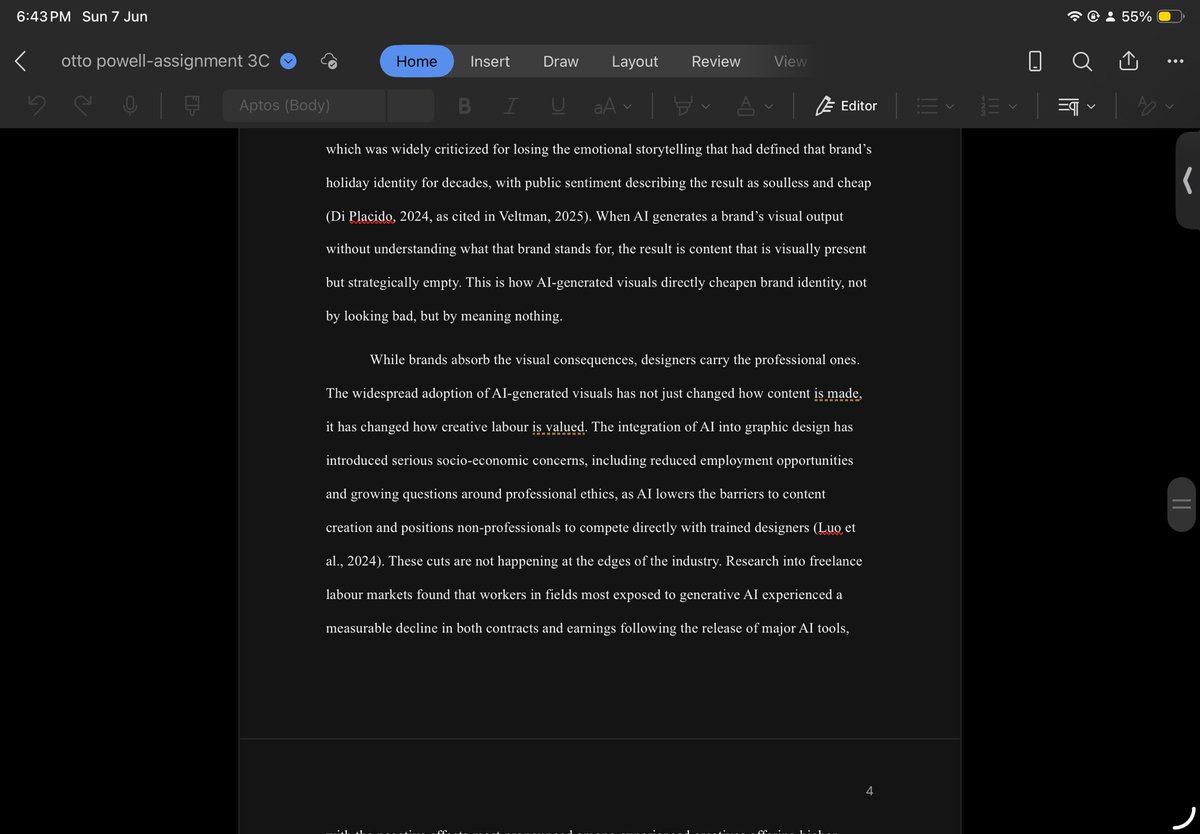Open the Editor pane
This screenshot has height=834, width=1200.
[x=846, y=105]
